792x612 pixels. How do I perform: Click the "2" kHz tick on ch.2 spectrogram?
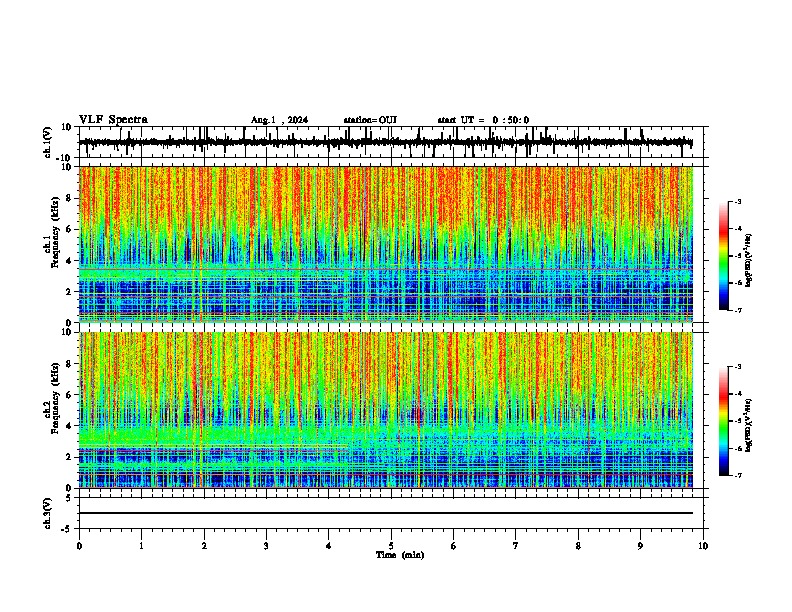pyautogui.click(x=69, y=457)
